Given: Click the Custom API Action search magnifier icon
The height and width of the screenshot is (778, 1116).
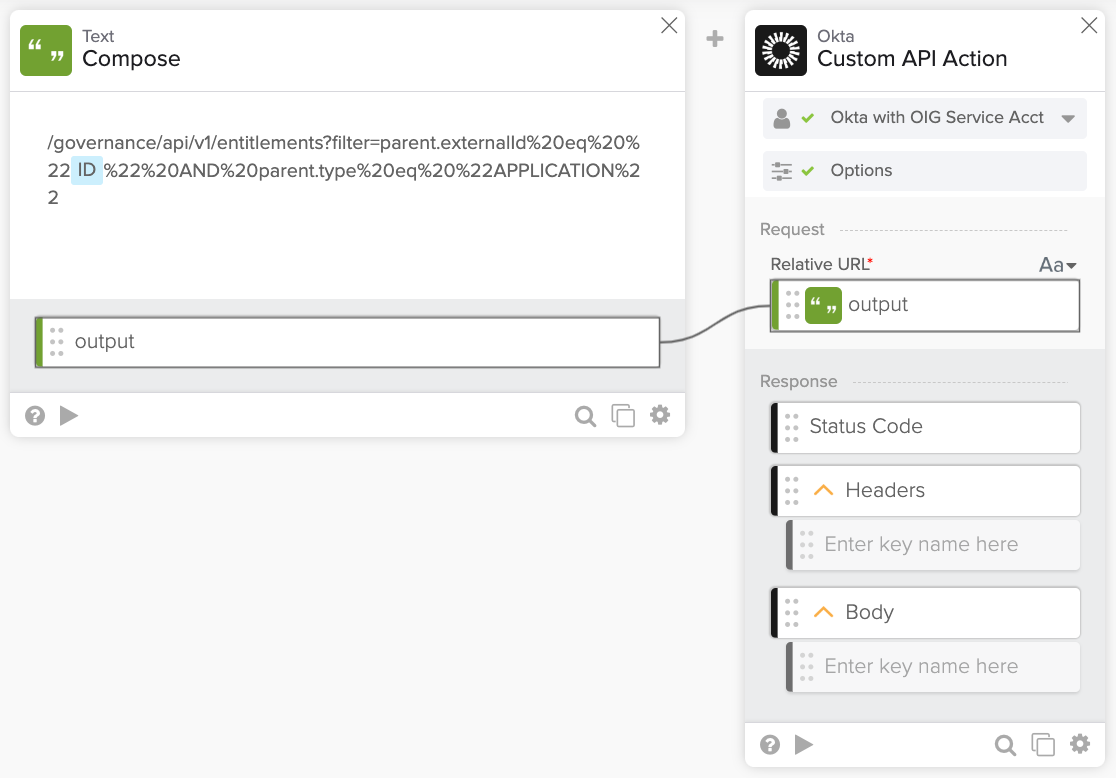Looking at the screenshot, I should 1005,745.
